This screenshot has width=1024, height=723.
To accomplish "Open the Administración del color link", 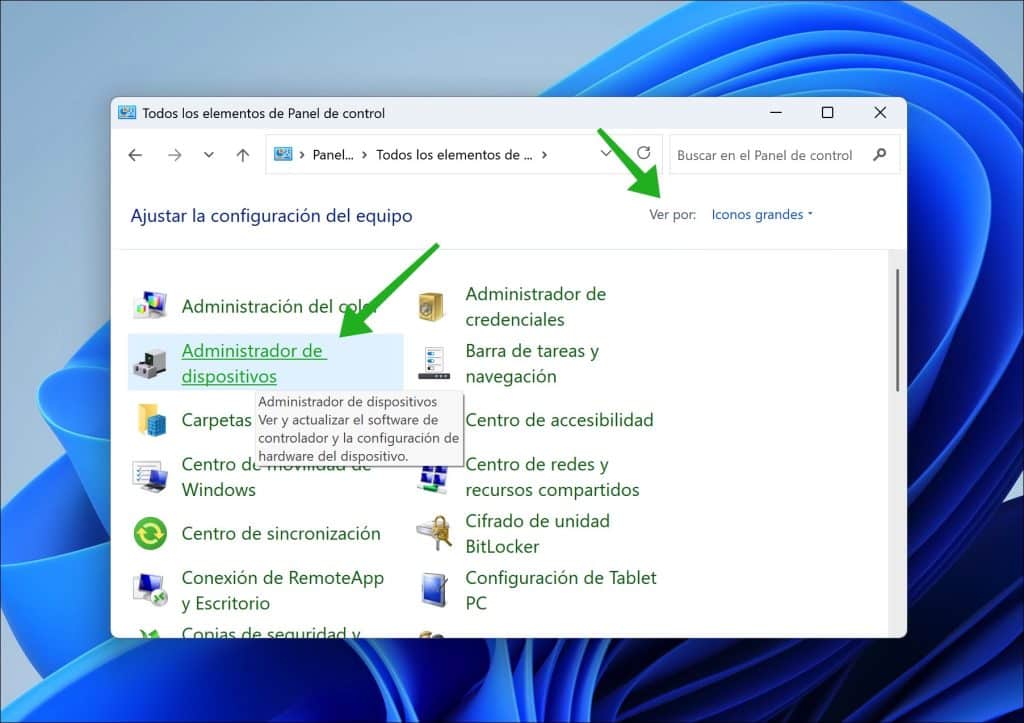I will tap(279, 306).
